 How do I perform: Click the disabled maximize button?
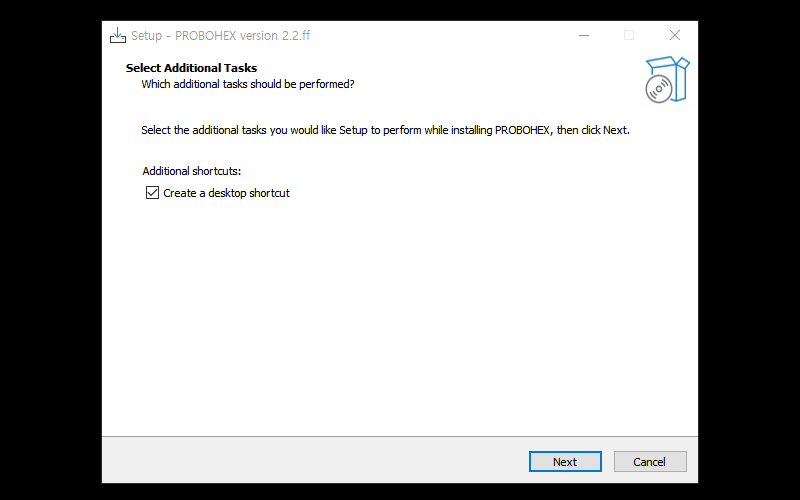[629, 35]
